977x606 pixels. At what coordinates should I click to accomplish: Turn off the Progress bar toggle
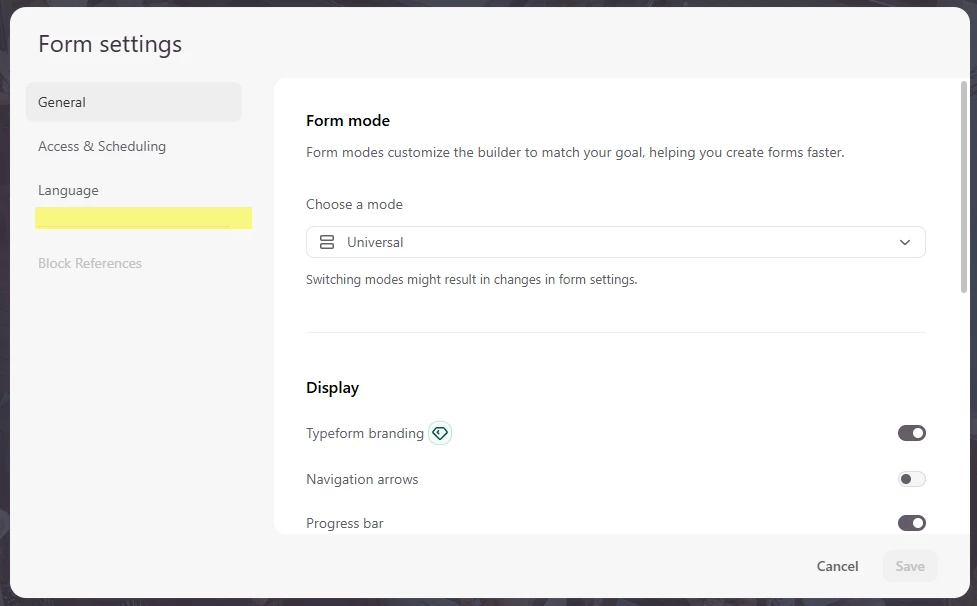coord(912,523)
